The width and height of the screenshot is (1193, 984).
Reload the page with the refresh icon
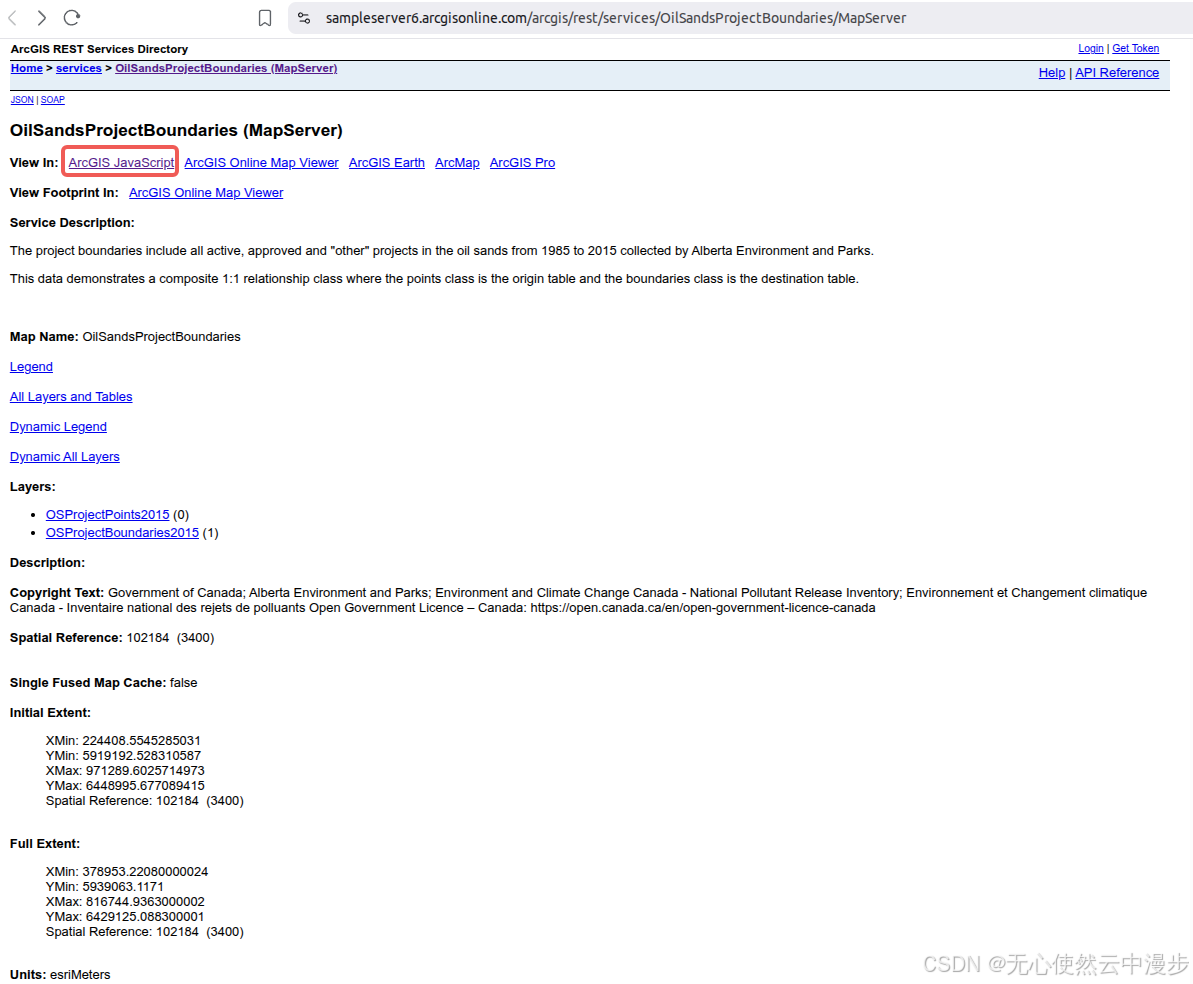click(72, 18)
